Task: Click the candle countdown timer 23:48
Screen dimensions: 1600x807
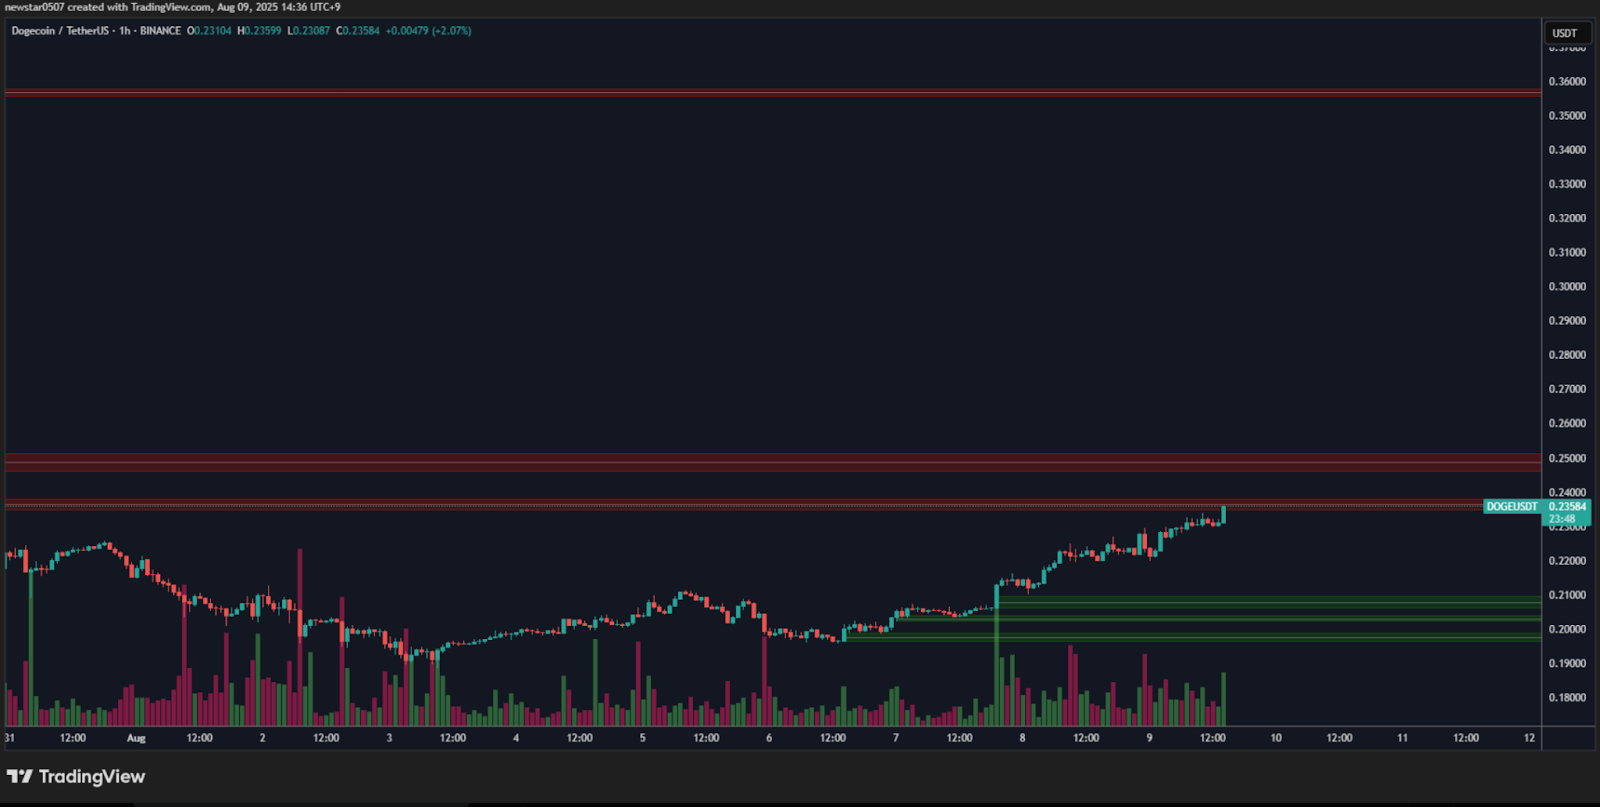Action: click(1562, 519)
